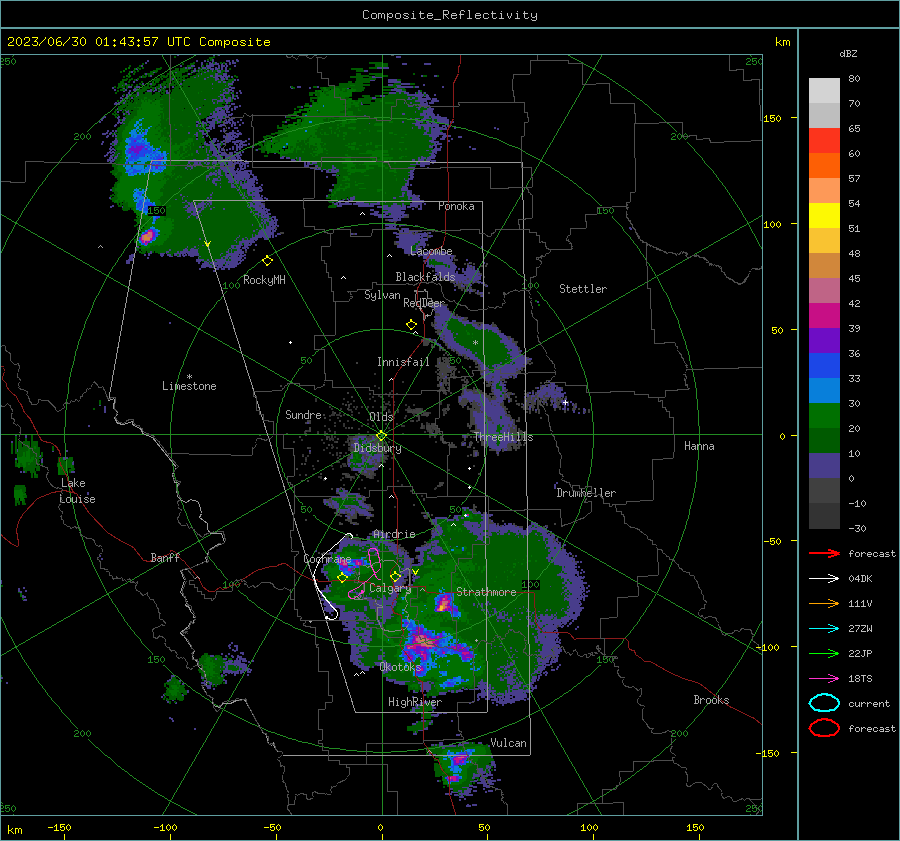Select the Olds label on the map
The height and width of the screenshot is (841, 900).
(381, 417)
